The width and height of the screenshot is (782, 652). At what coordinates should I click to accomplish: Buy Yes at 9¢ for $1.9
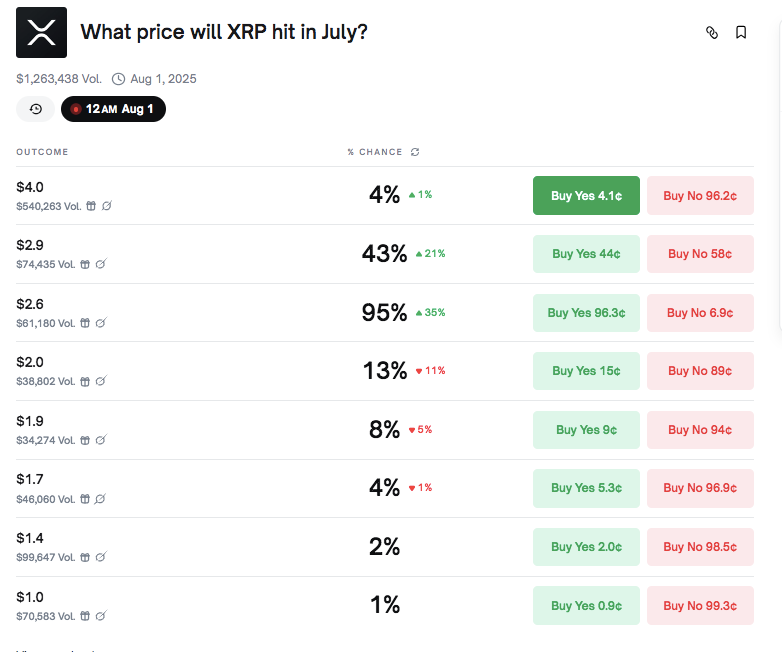pos(586,430)
